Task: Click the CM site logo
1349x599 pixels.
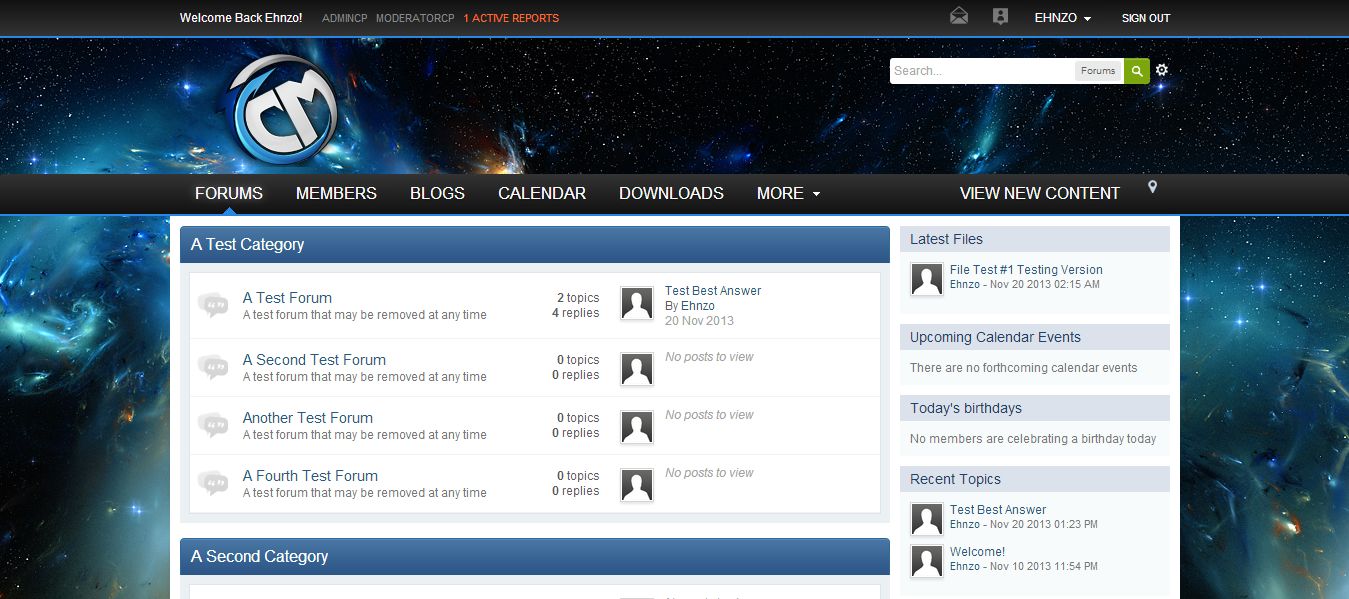Action: coord(283,108)
